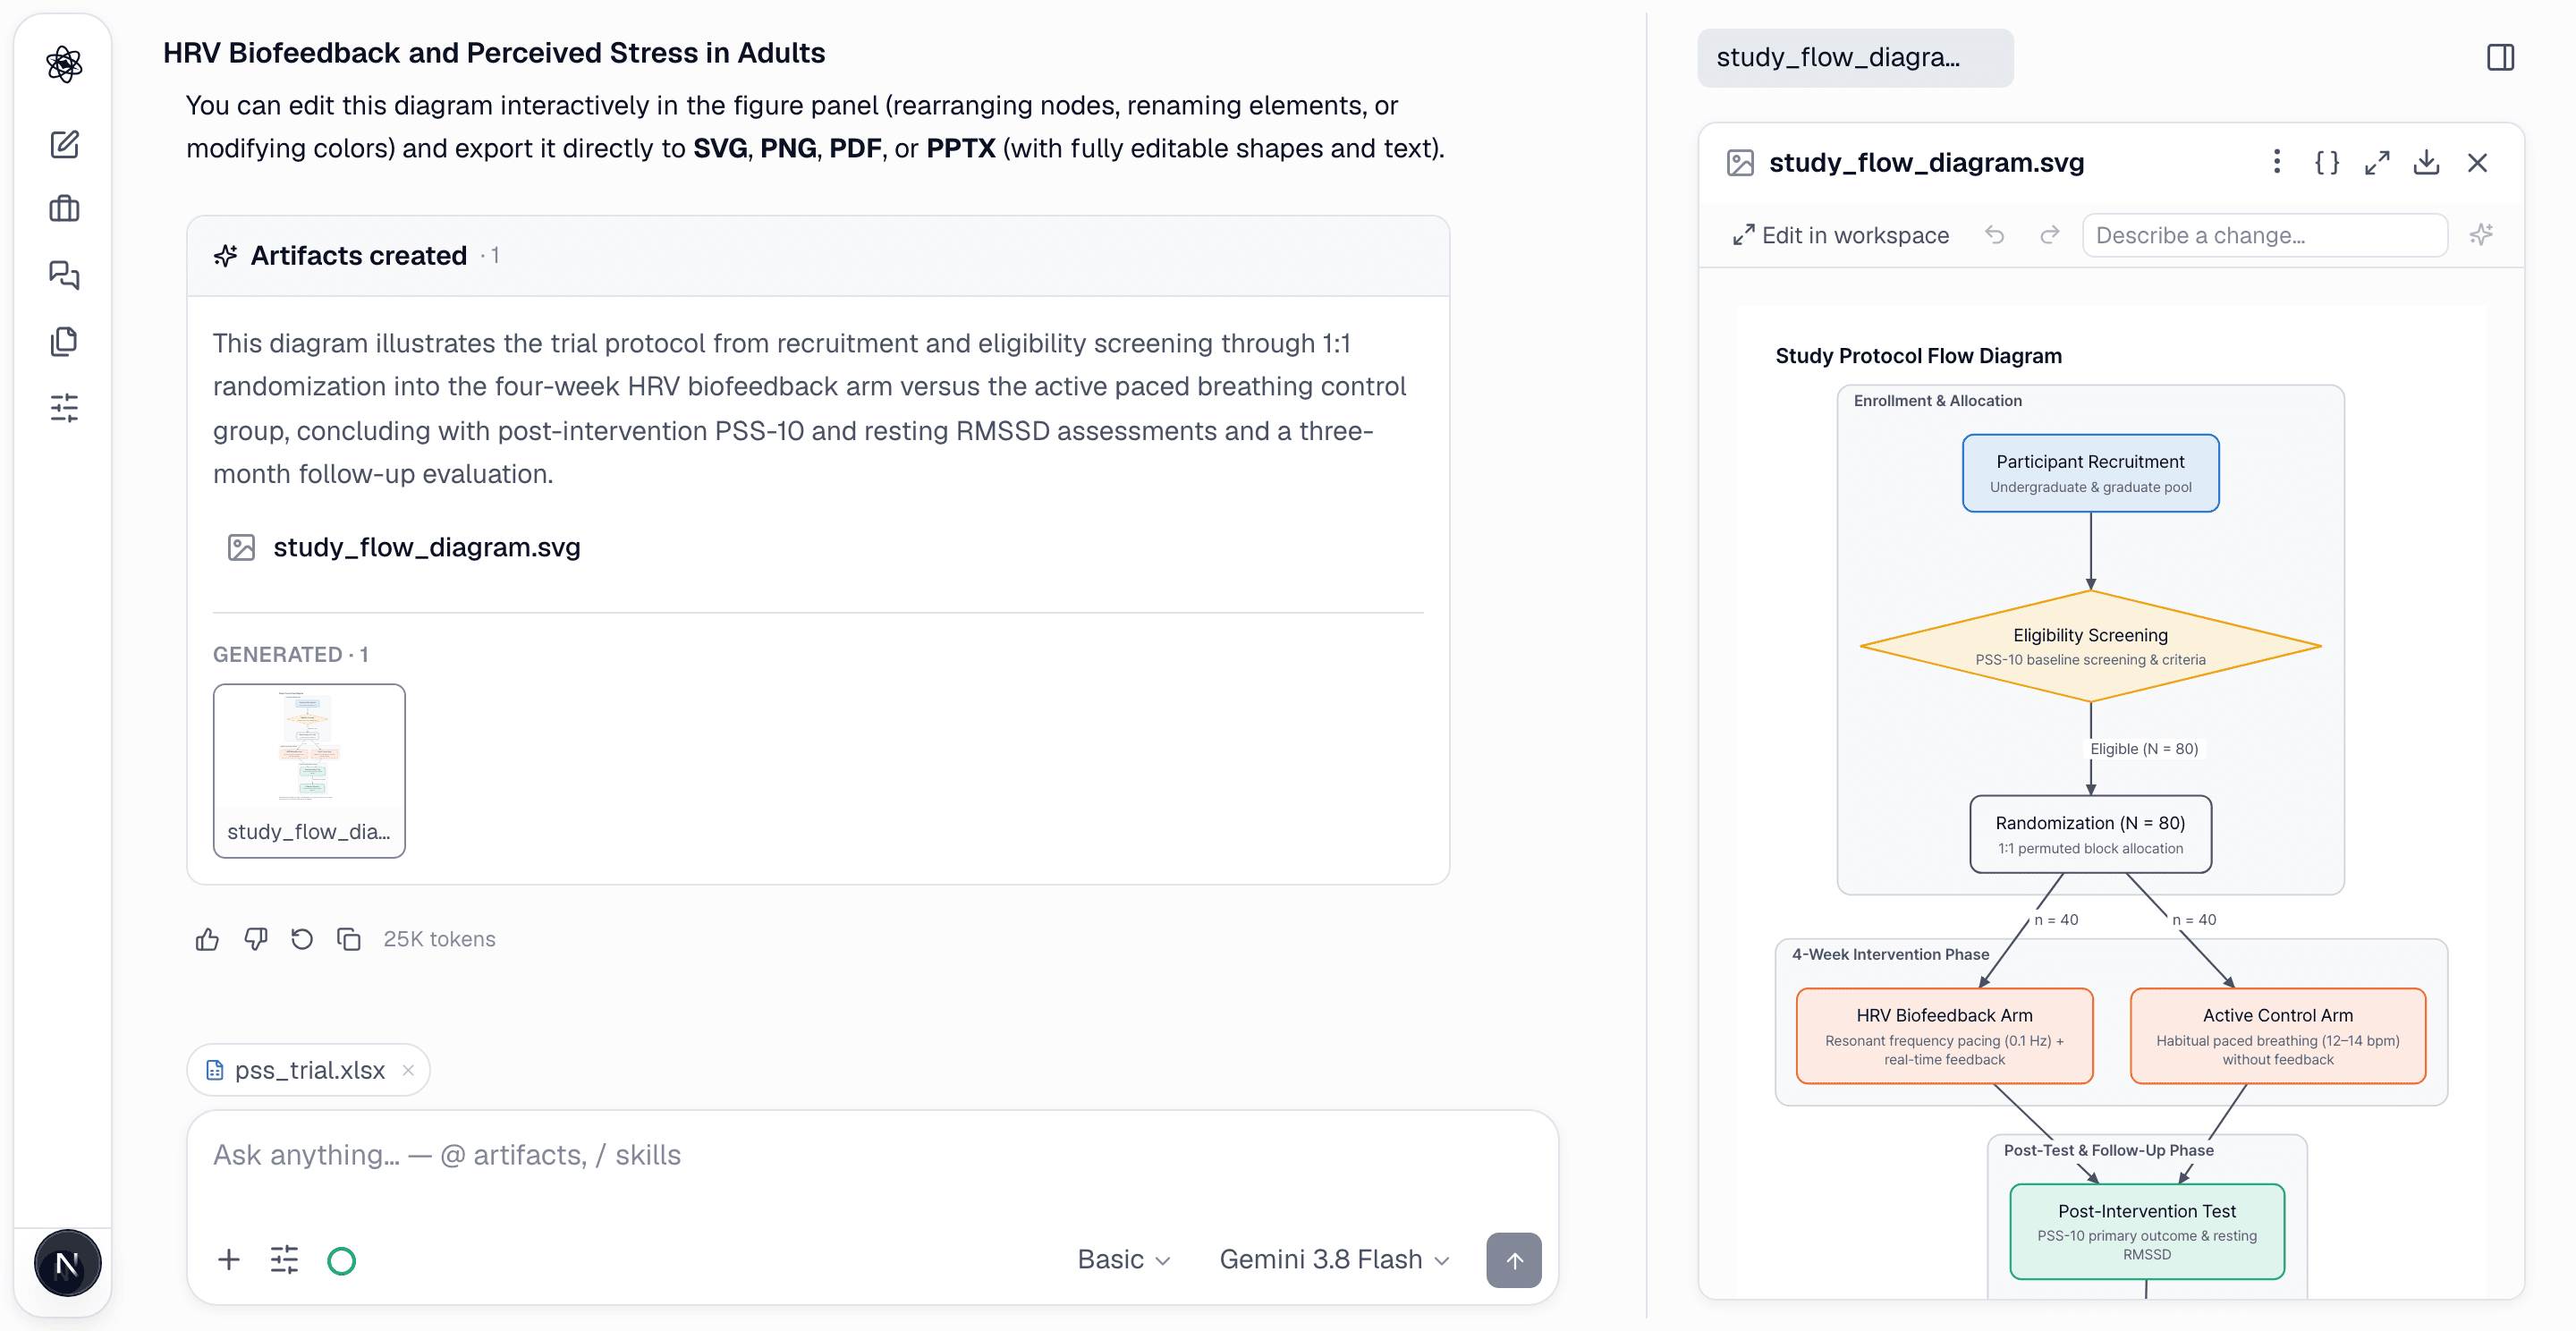Toggle the green circle status indicator
Viewport: 2576px width, 1331px height.
341,1260
